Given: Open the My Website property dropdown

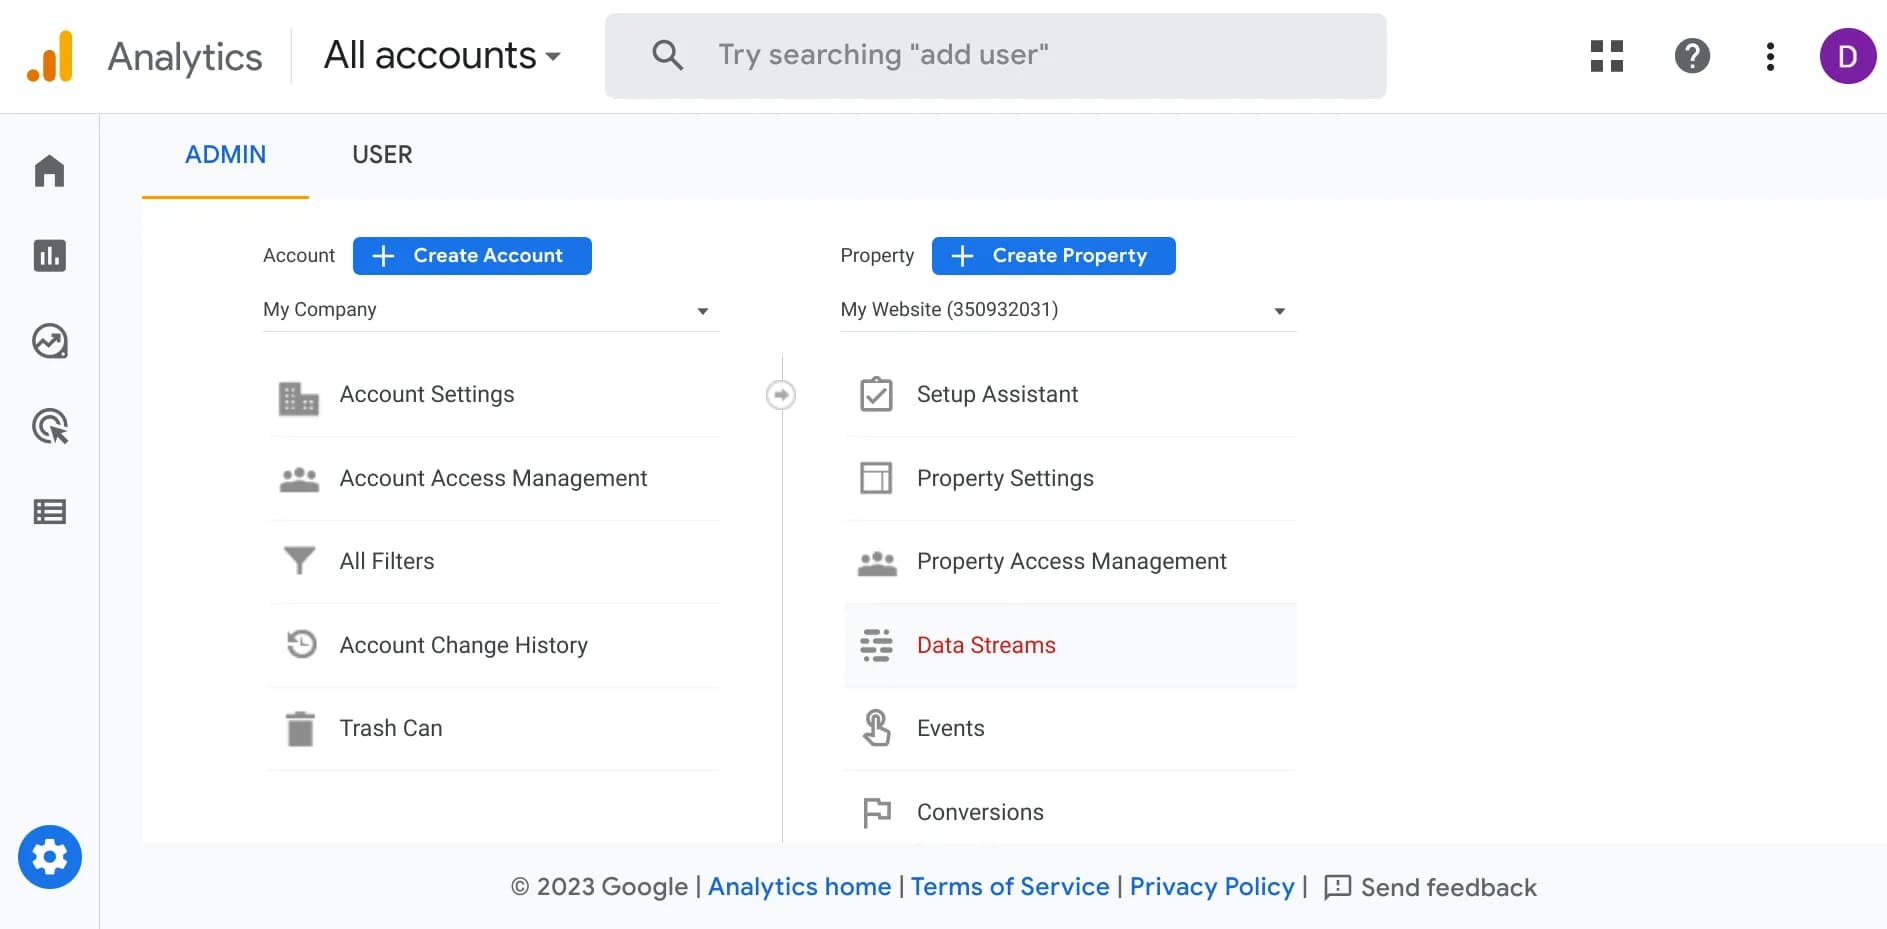Looking at the screenshot, I should (1067, 310).
